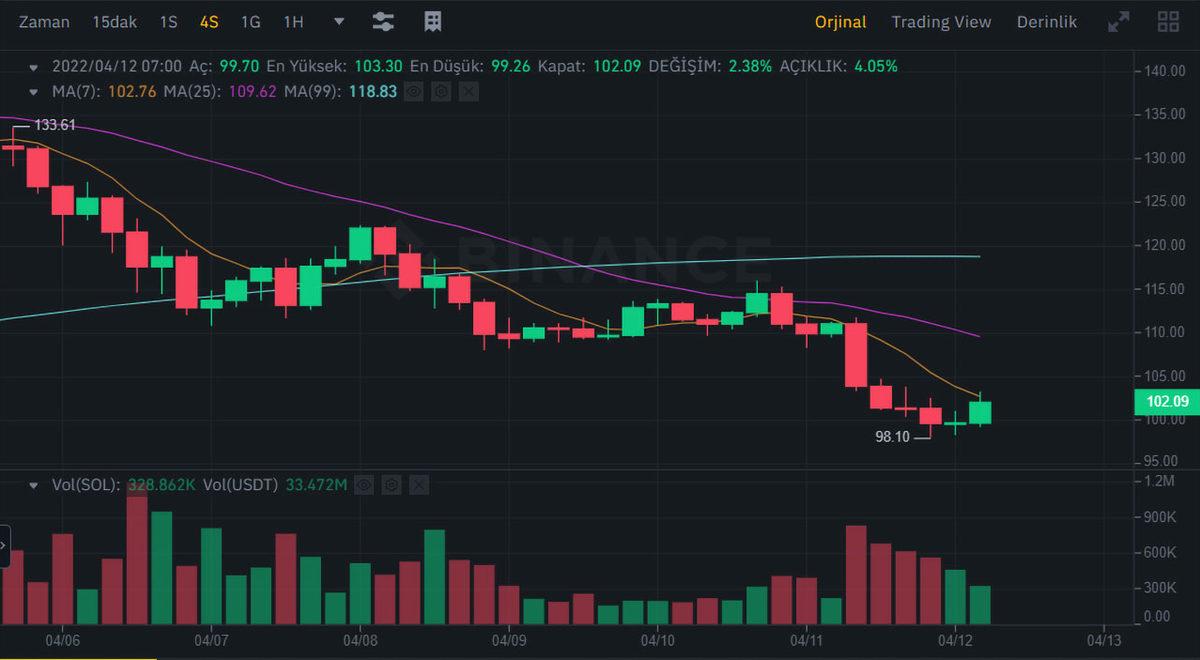
Task: Select the 15dak interval
Action: coord(115,22)
